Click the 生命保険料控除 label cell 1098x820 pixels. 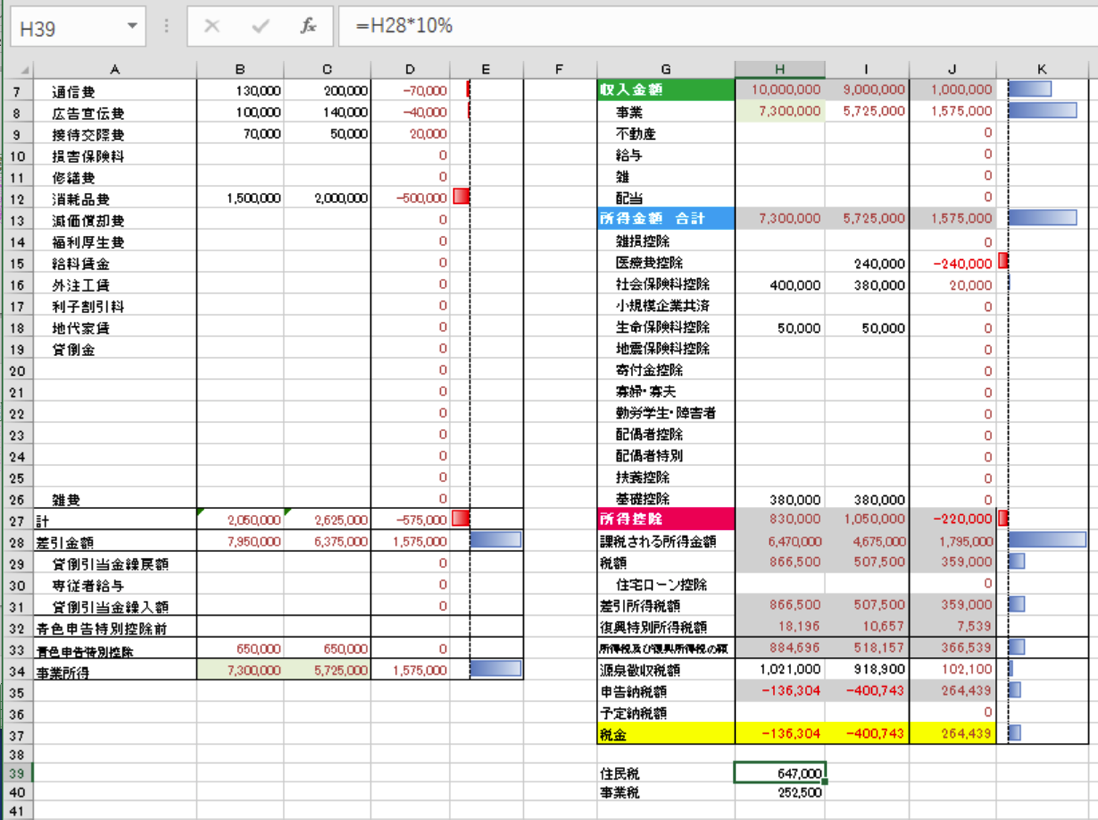[666, 327]
